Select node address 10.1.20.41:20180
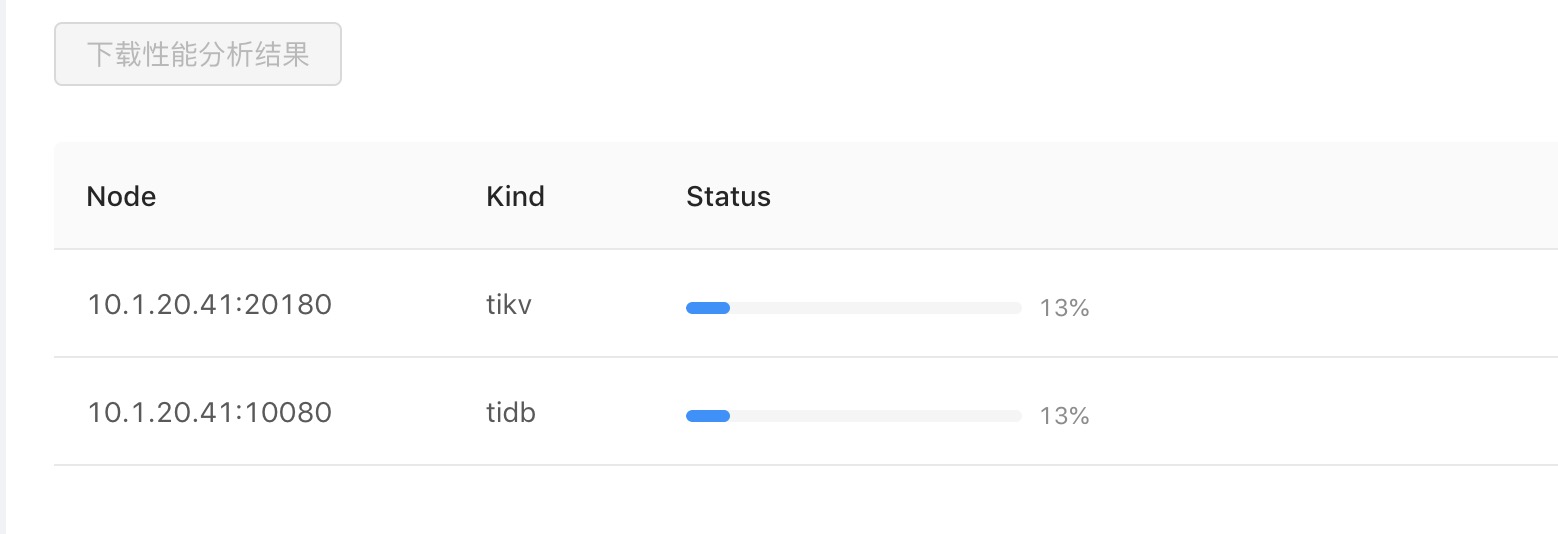 (x=209, y=304)
